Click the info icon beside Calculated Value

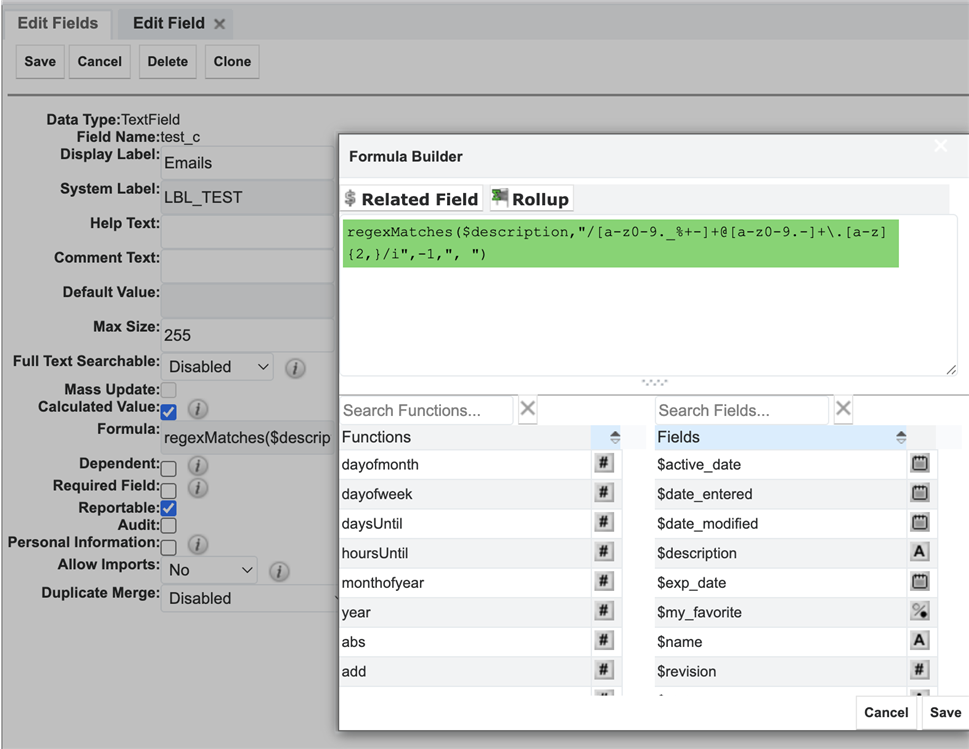[x=197, y=411]
